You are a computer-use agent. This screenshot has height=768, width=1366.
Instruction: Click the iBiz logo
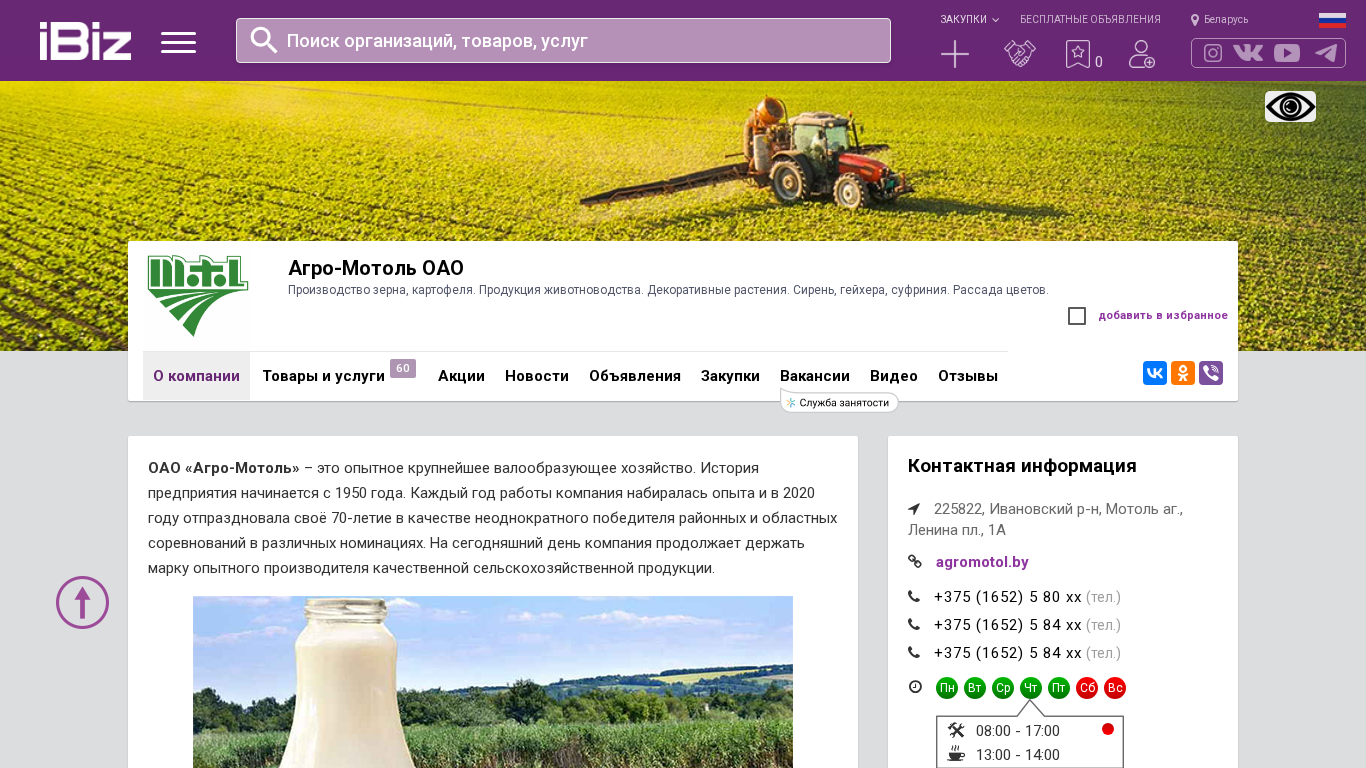tap(85, 41)
